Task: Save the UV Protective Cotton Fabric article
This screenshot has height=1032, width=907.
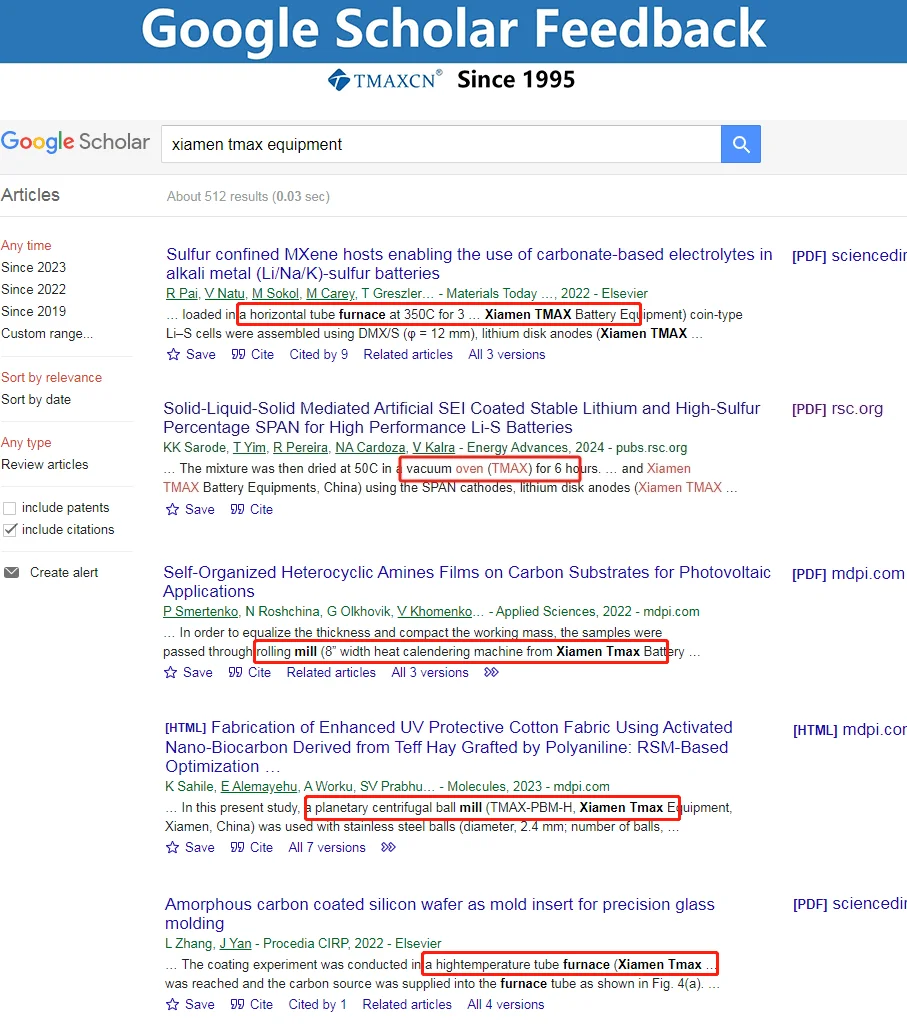Action: 191,848
